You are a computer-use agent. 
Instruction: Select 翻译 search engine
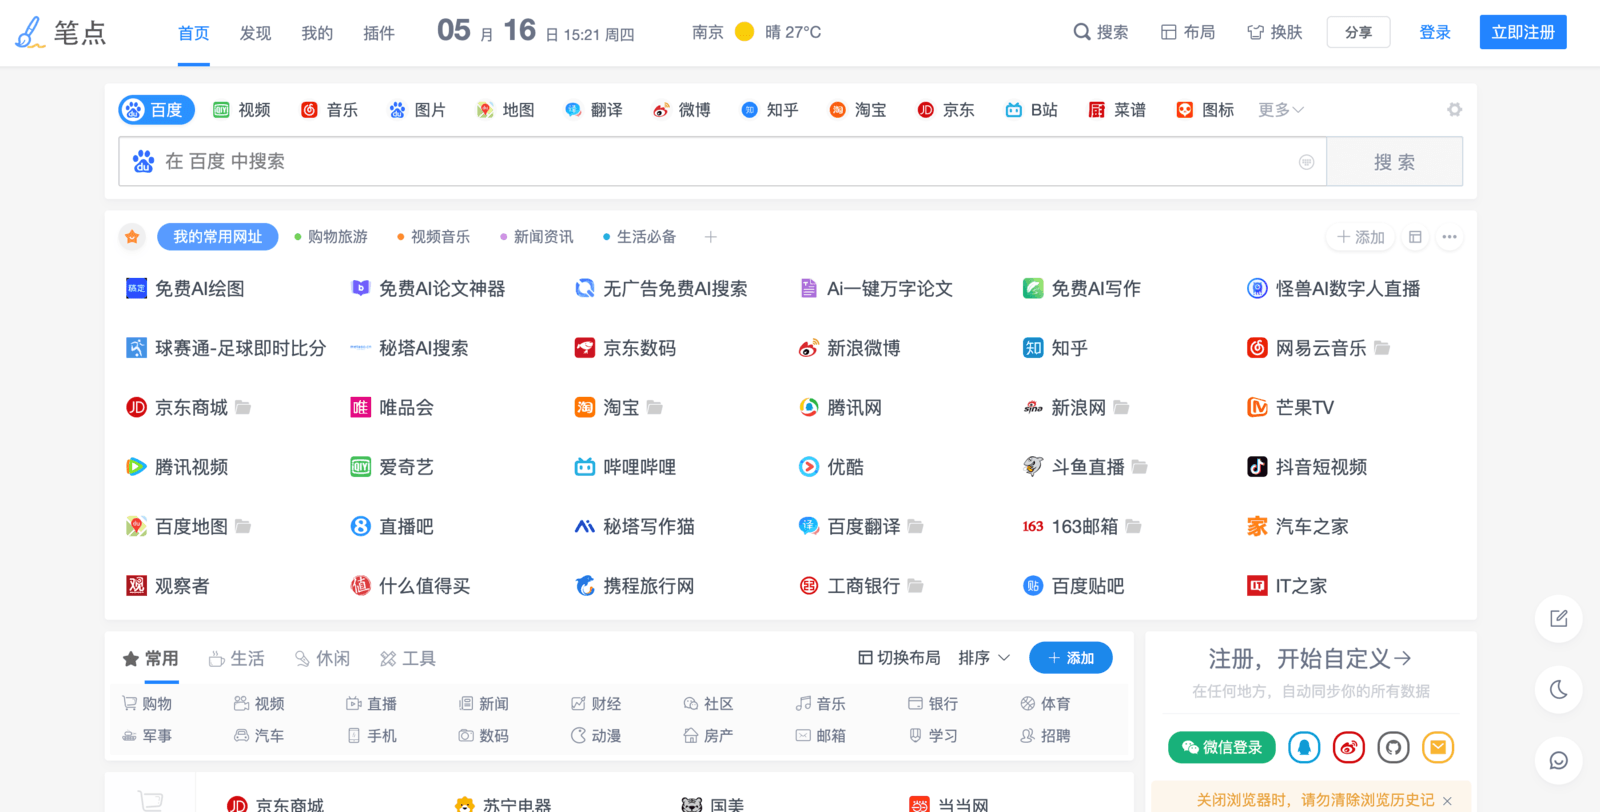coord(594,110)
